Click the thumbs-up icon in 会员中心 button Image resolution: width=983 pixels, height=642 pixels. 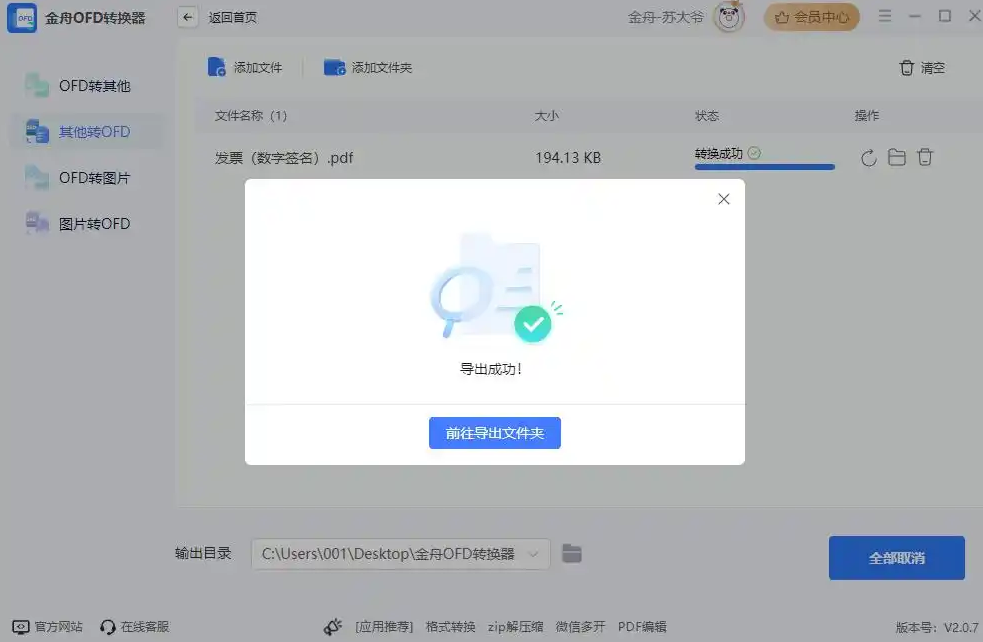click(x=782, y=18)
